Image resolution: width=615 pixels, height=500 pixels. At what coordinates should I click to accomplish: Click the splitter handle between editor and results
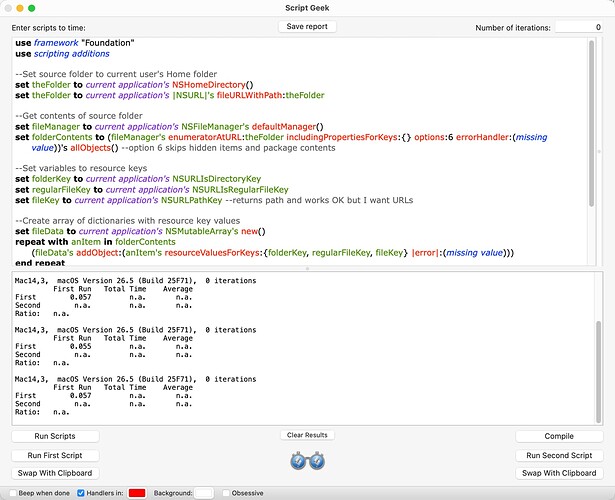coord(307,269)
